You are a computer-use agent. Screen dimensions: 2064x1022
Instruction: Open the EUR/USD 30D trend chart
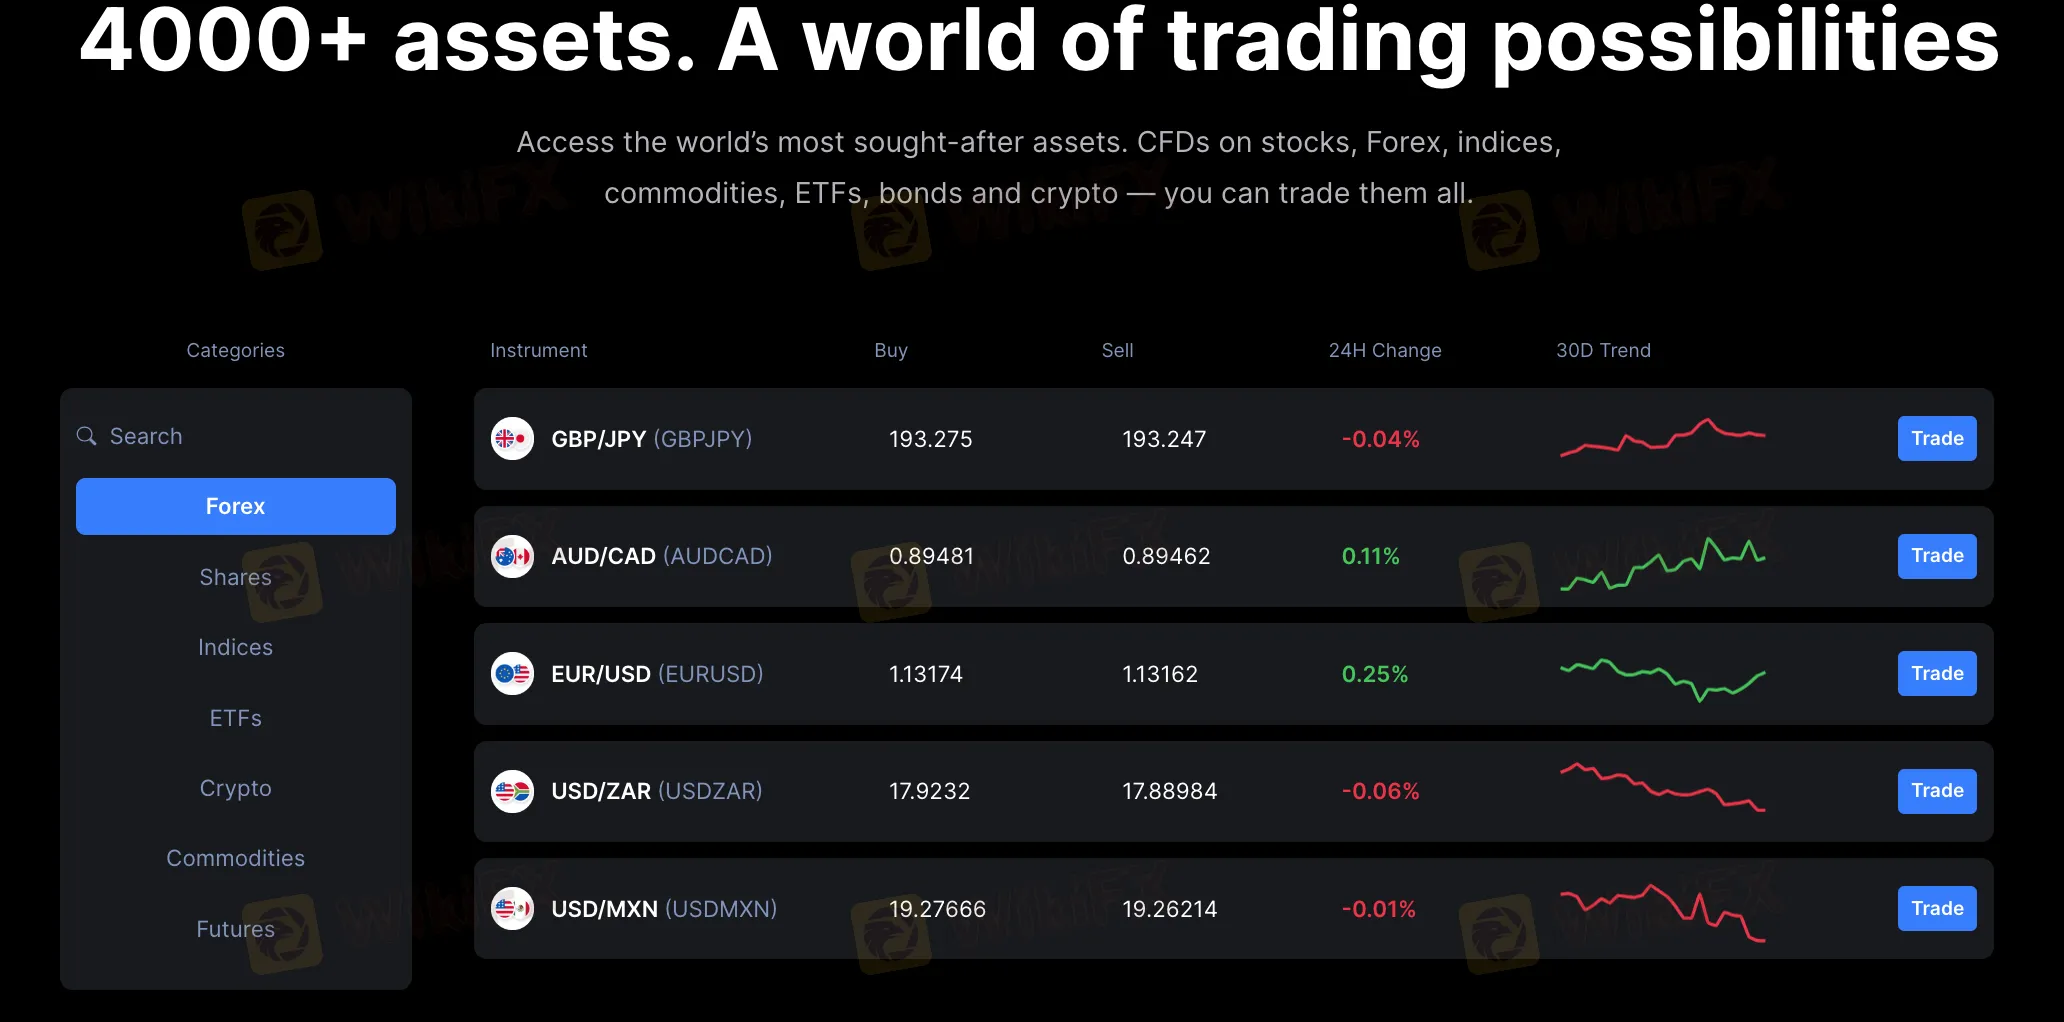tap(1662, 678)
